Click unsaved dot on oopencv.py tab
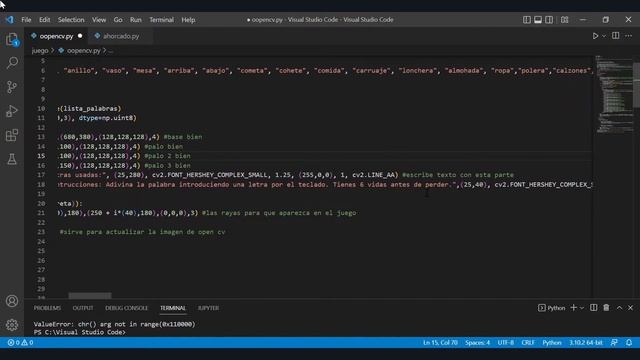 (80, 36)
